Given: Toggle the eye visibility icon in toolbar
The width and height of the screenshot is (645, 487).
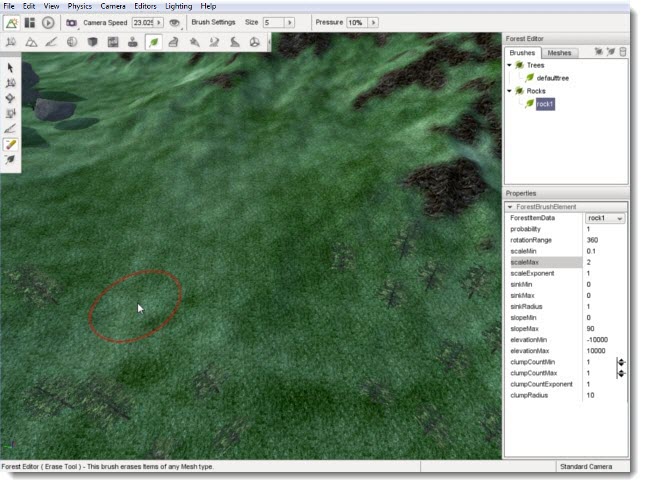Looking at the screenshot, I should click(175, 22).
